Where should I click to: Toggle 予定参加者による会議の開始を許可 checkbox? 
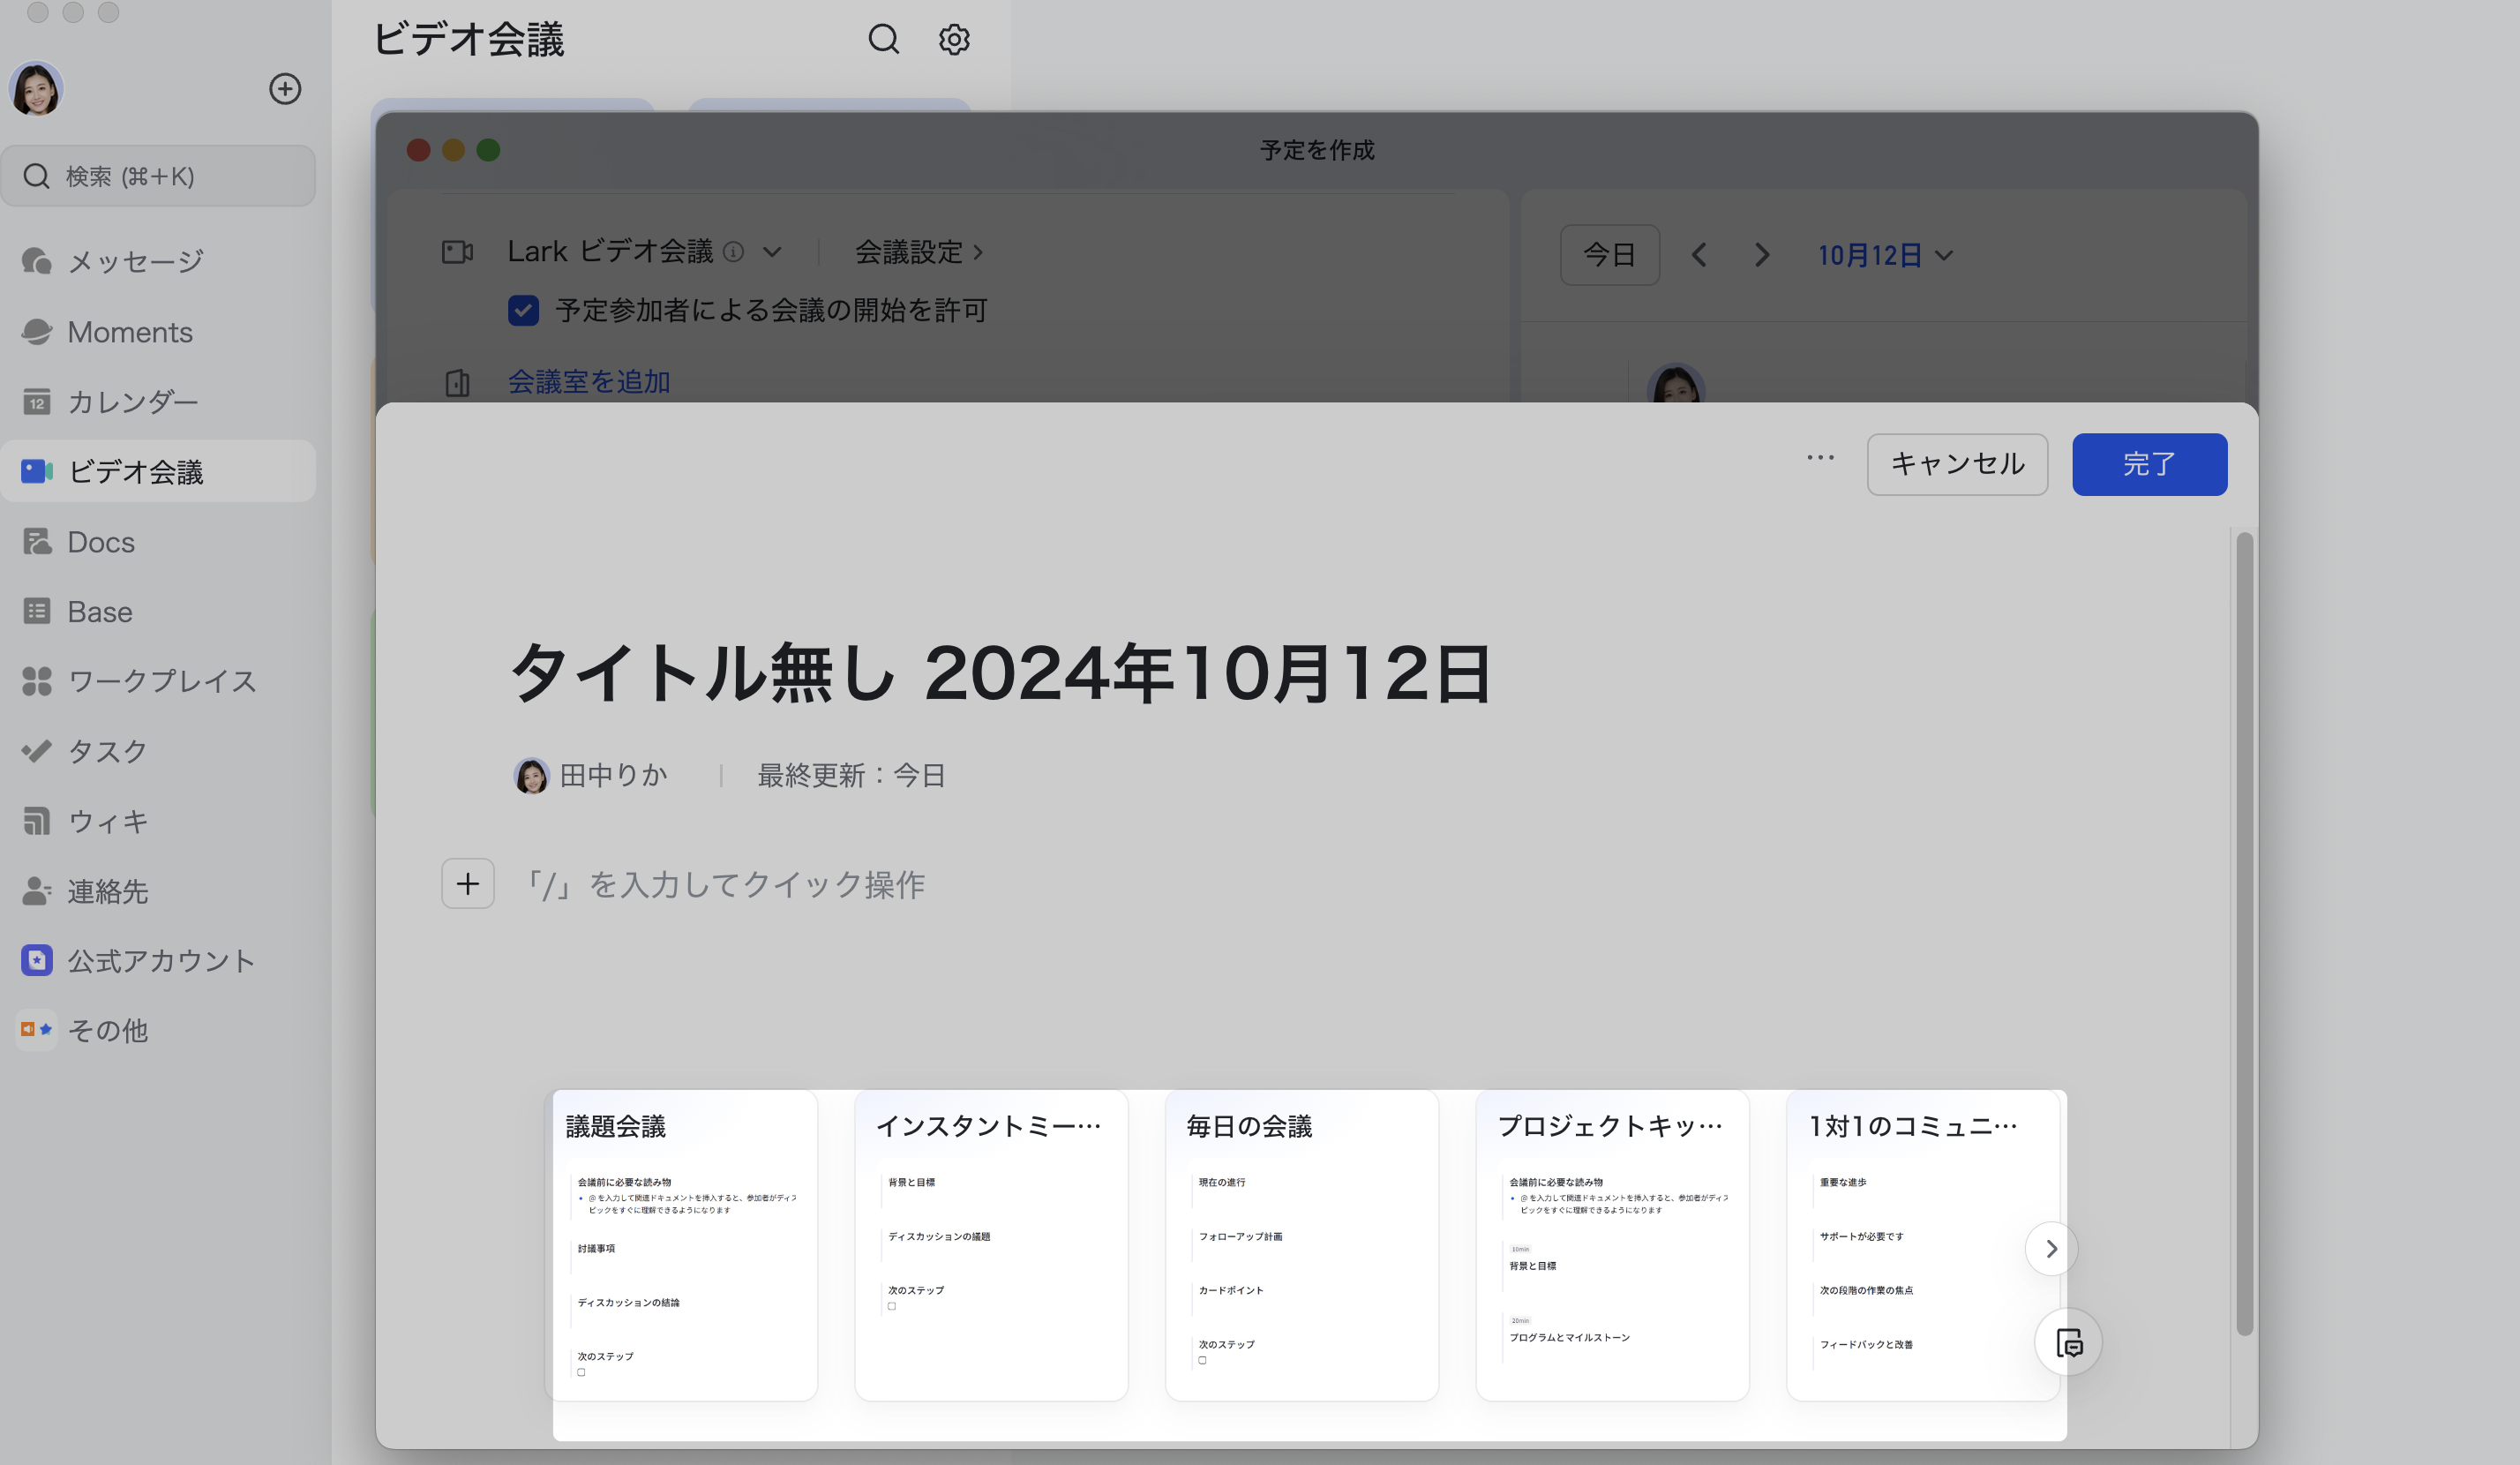[x=523, y=310]
